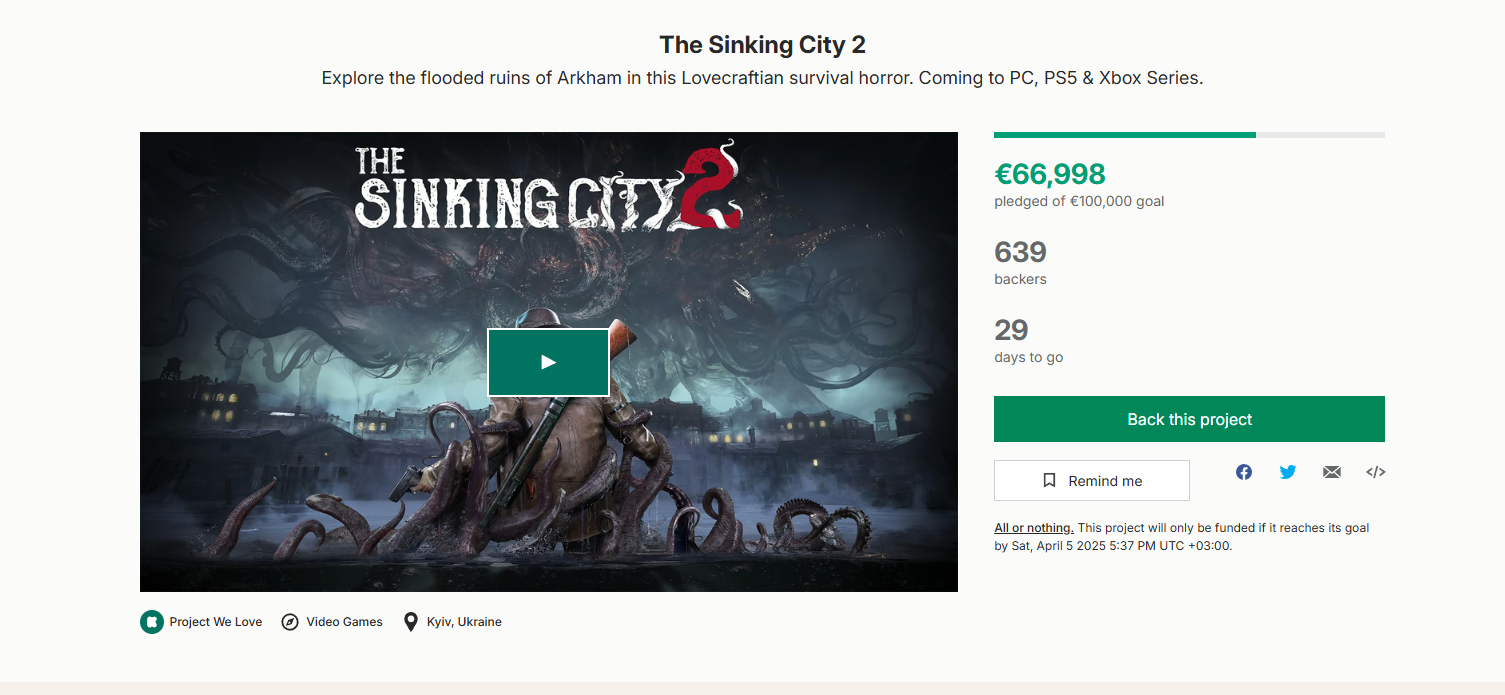Image resolution: width=1505 pixels, height=695 pixels.
Task: Click the Project We Love badge icon
Action: [151, 622]
